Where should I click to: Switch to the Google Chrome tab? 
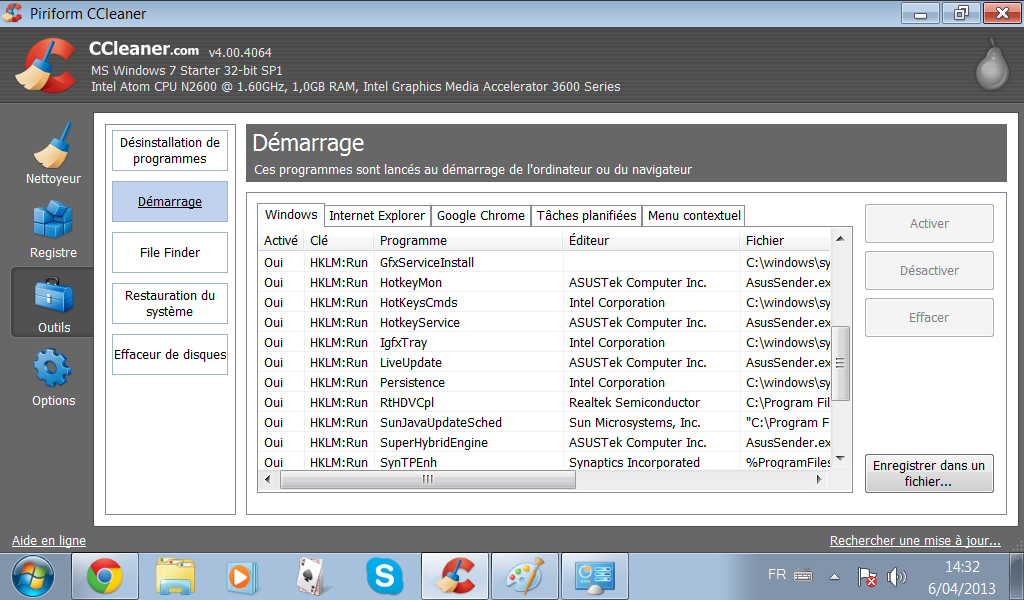pos(481,215)
